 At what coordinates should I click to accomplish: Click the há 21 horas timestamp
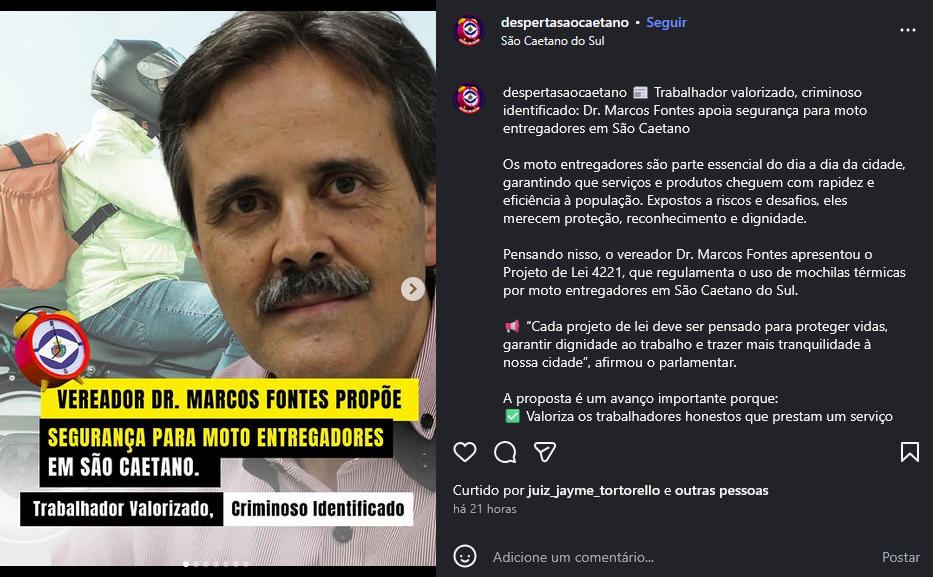484,509
